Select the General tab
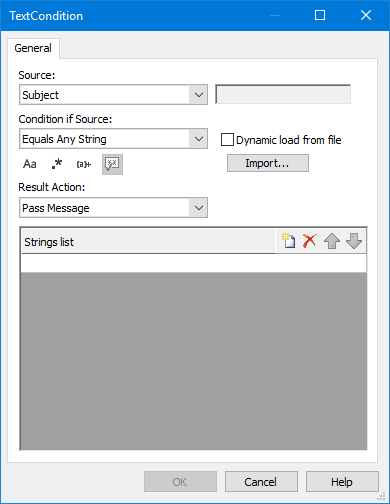This screenshot has width=390, height=504. (33, 48)
